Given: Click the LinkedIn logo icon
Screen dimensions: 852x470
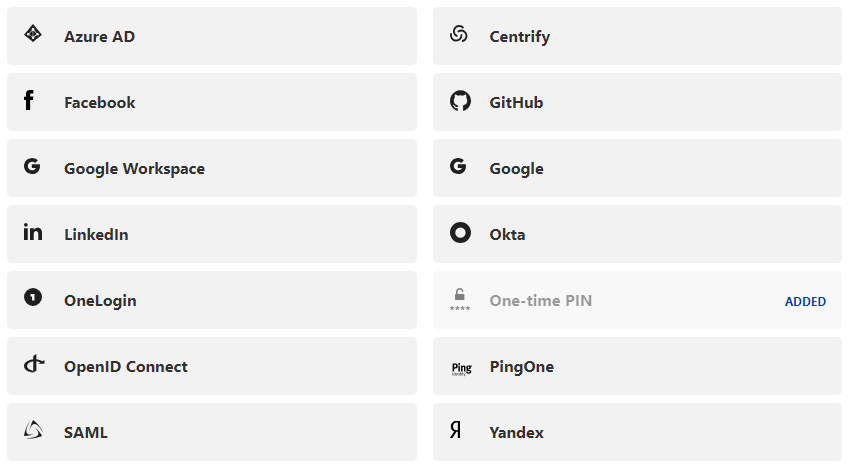Looking at the screenshot, I should [x=33, y=232].
